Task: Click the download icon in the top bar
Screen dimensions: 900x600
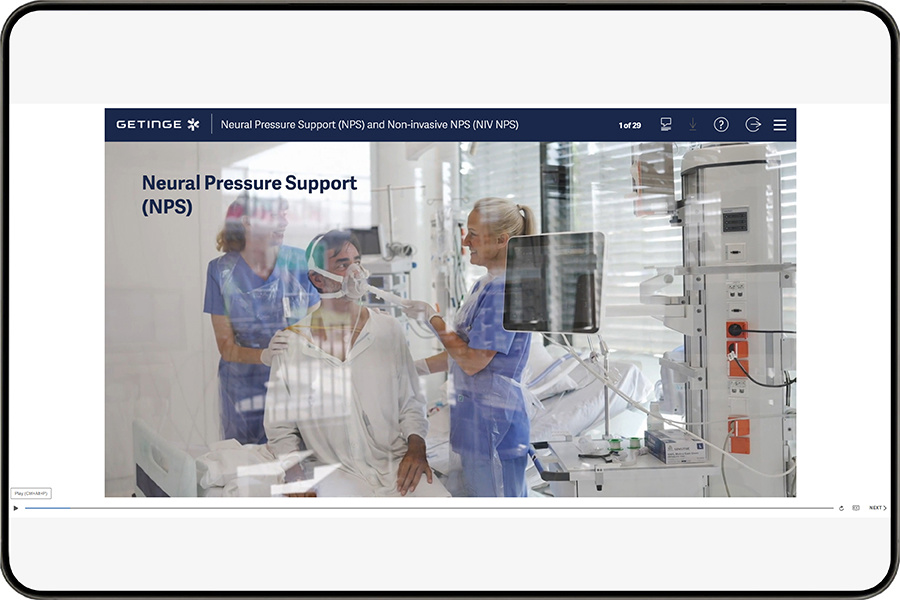Action: click(x=692, y=124)
